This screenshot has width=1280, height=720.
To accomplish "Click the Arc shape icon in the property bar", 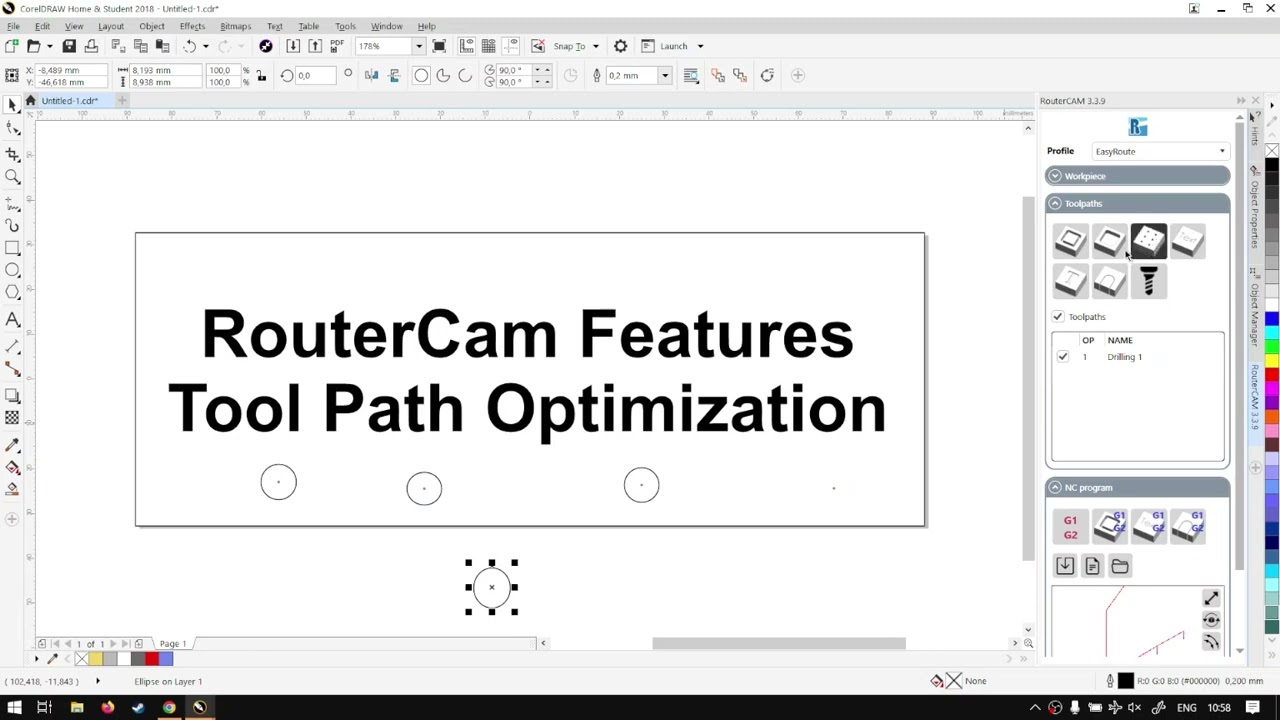I will coord(465,75).
